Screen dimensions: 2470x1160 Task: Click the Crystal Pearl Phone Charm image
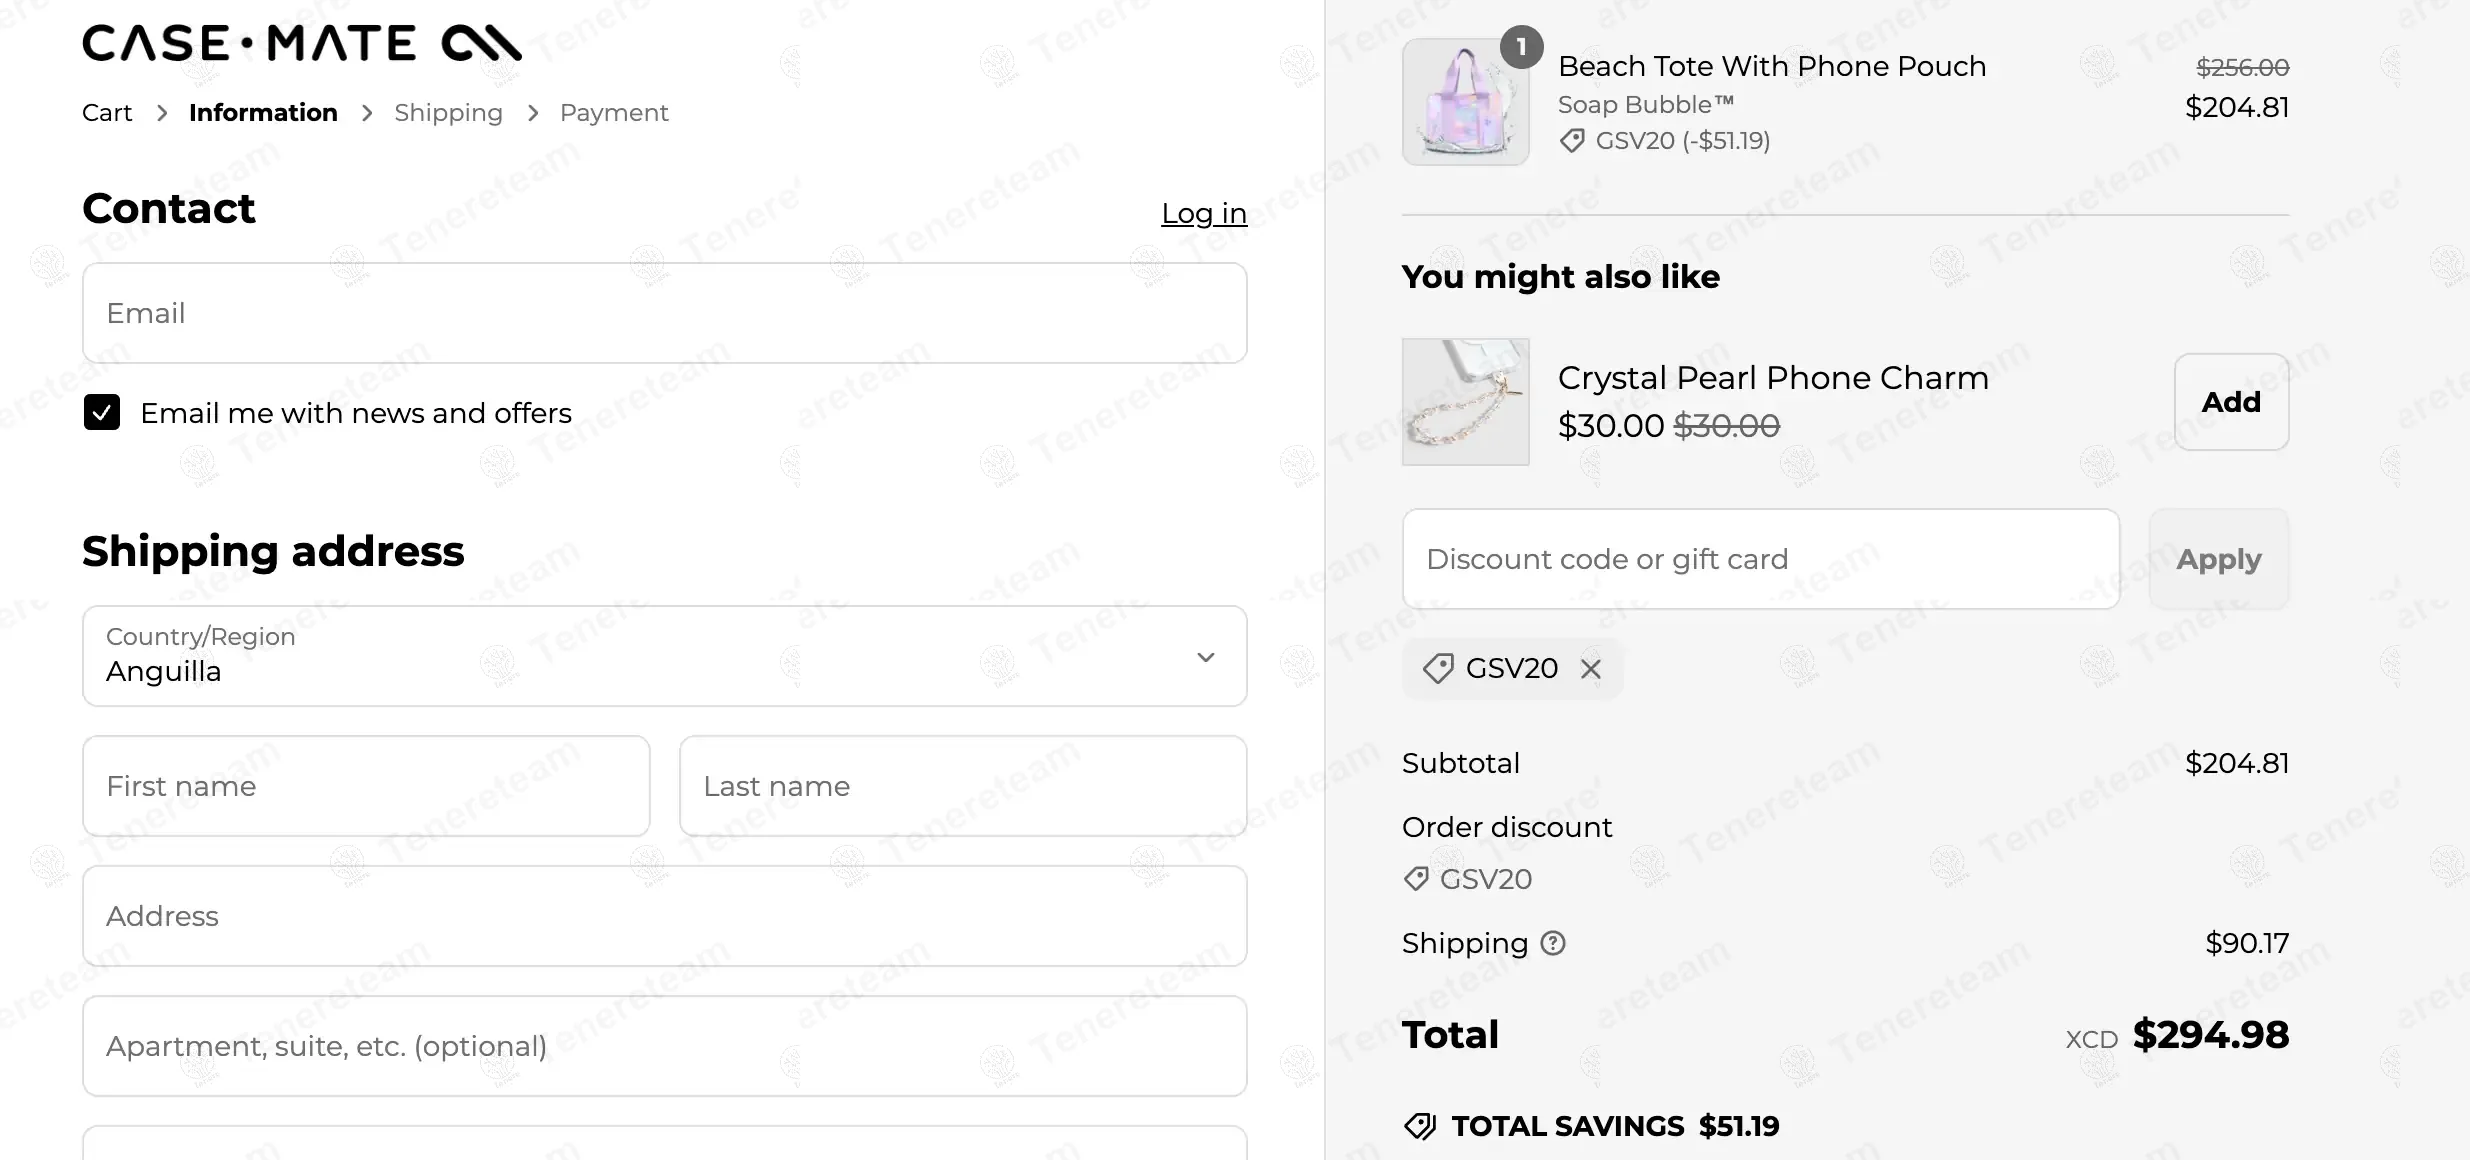tap(1465, 402)
